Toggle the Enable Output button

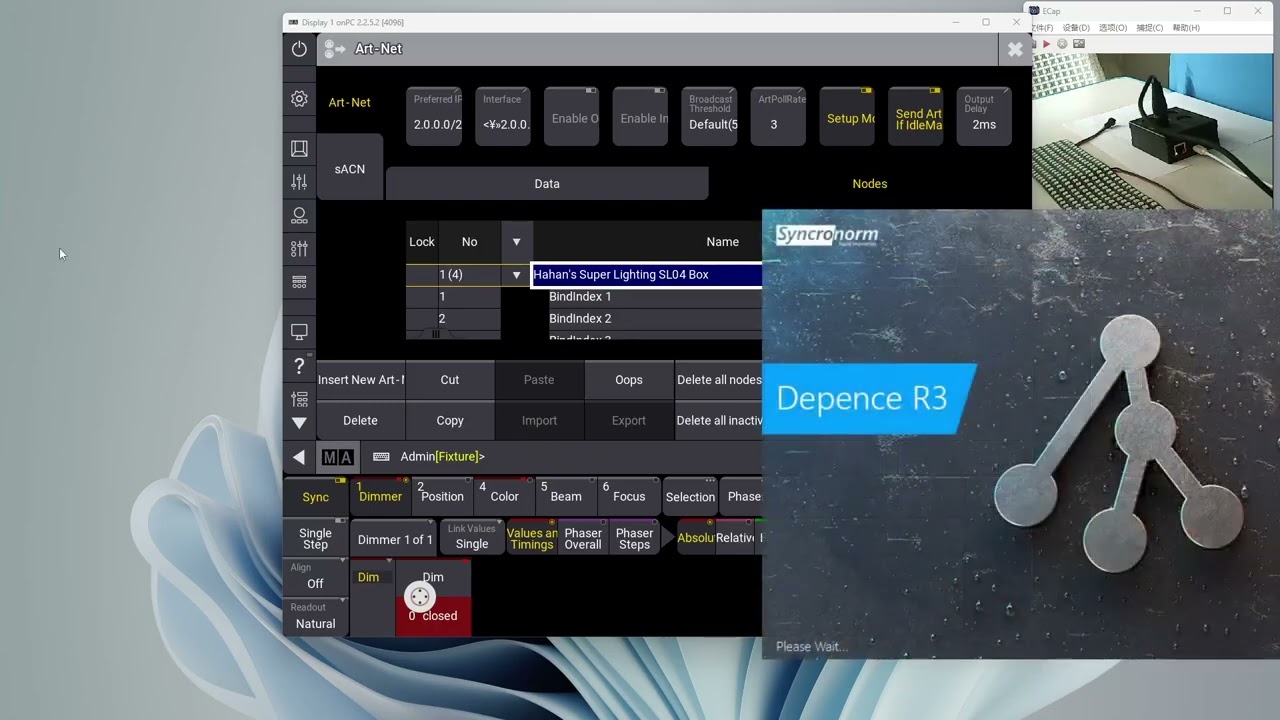click(572, 117)
